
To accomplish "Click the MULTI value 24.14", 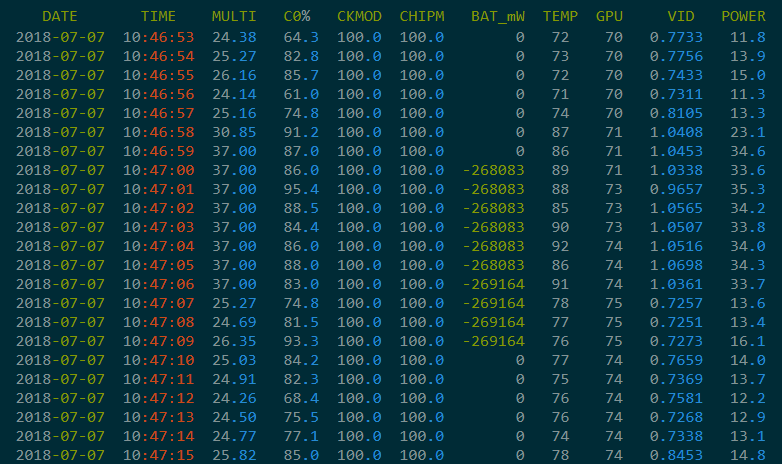I will (x=234, y=94).
